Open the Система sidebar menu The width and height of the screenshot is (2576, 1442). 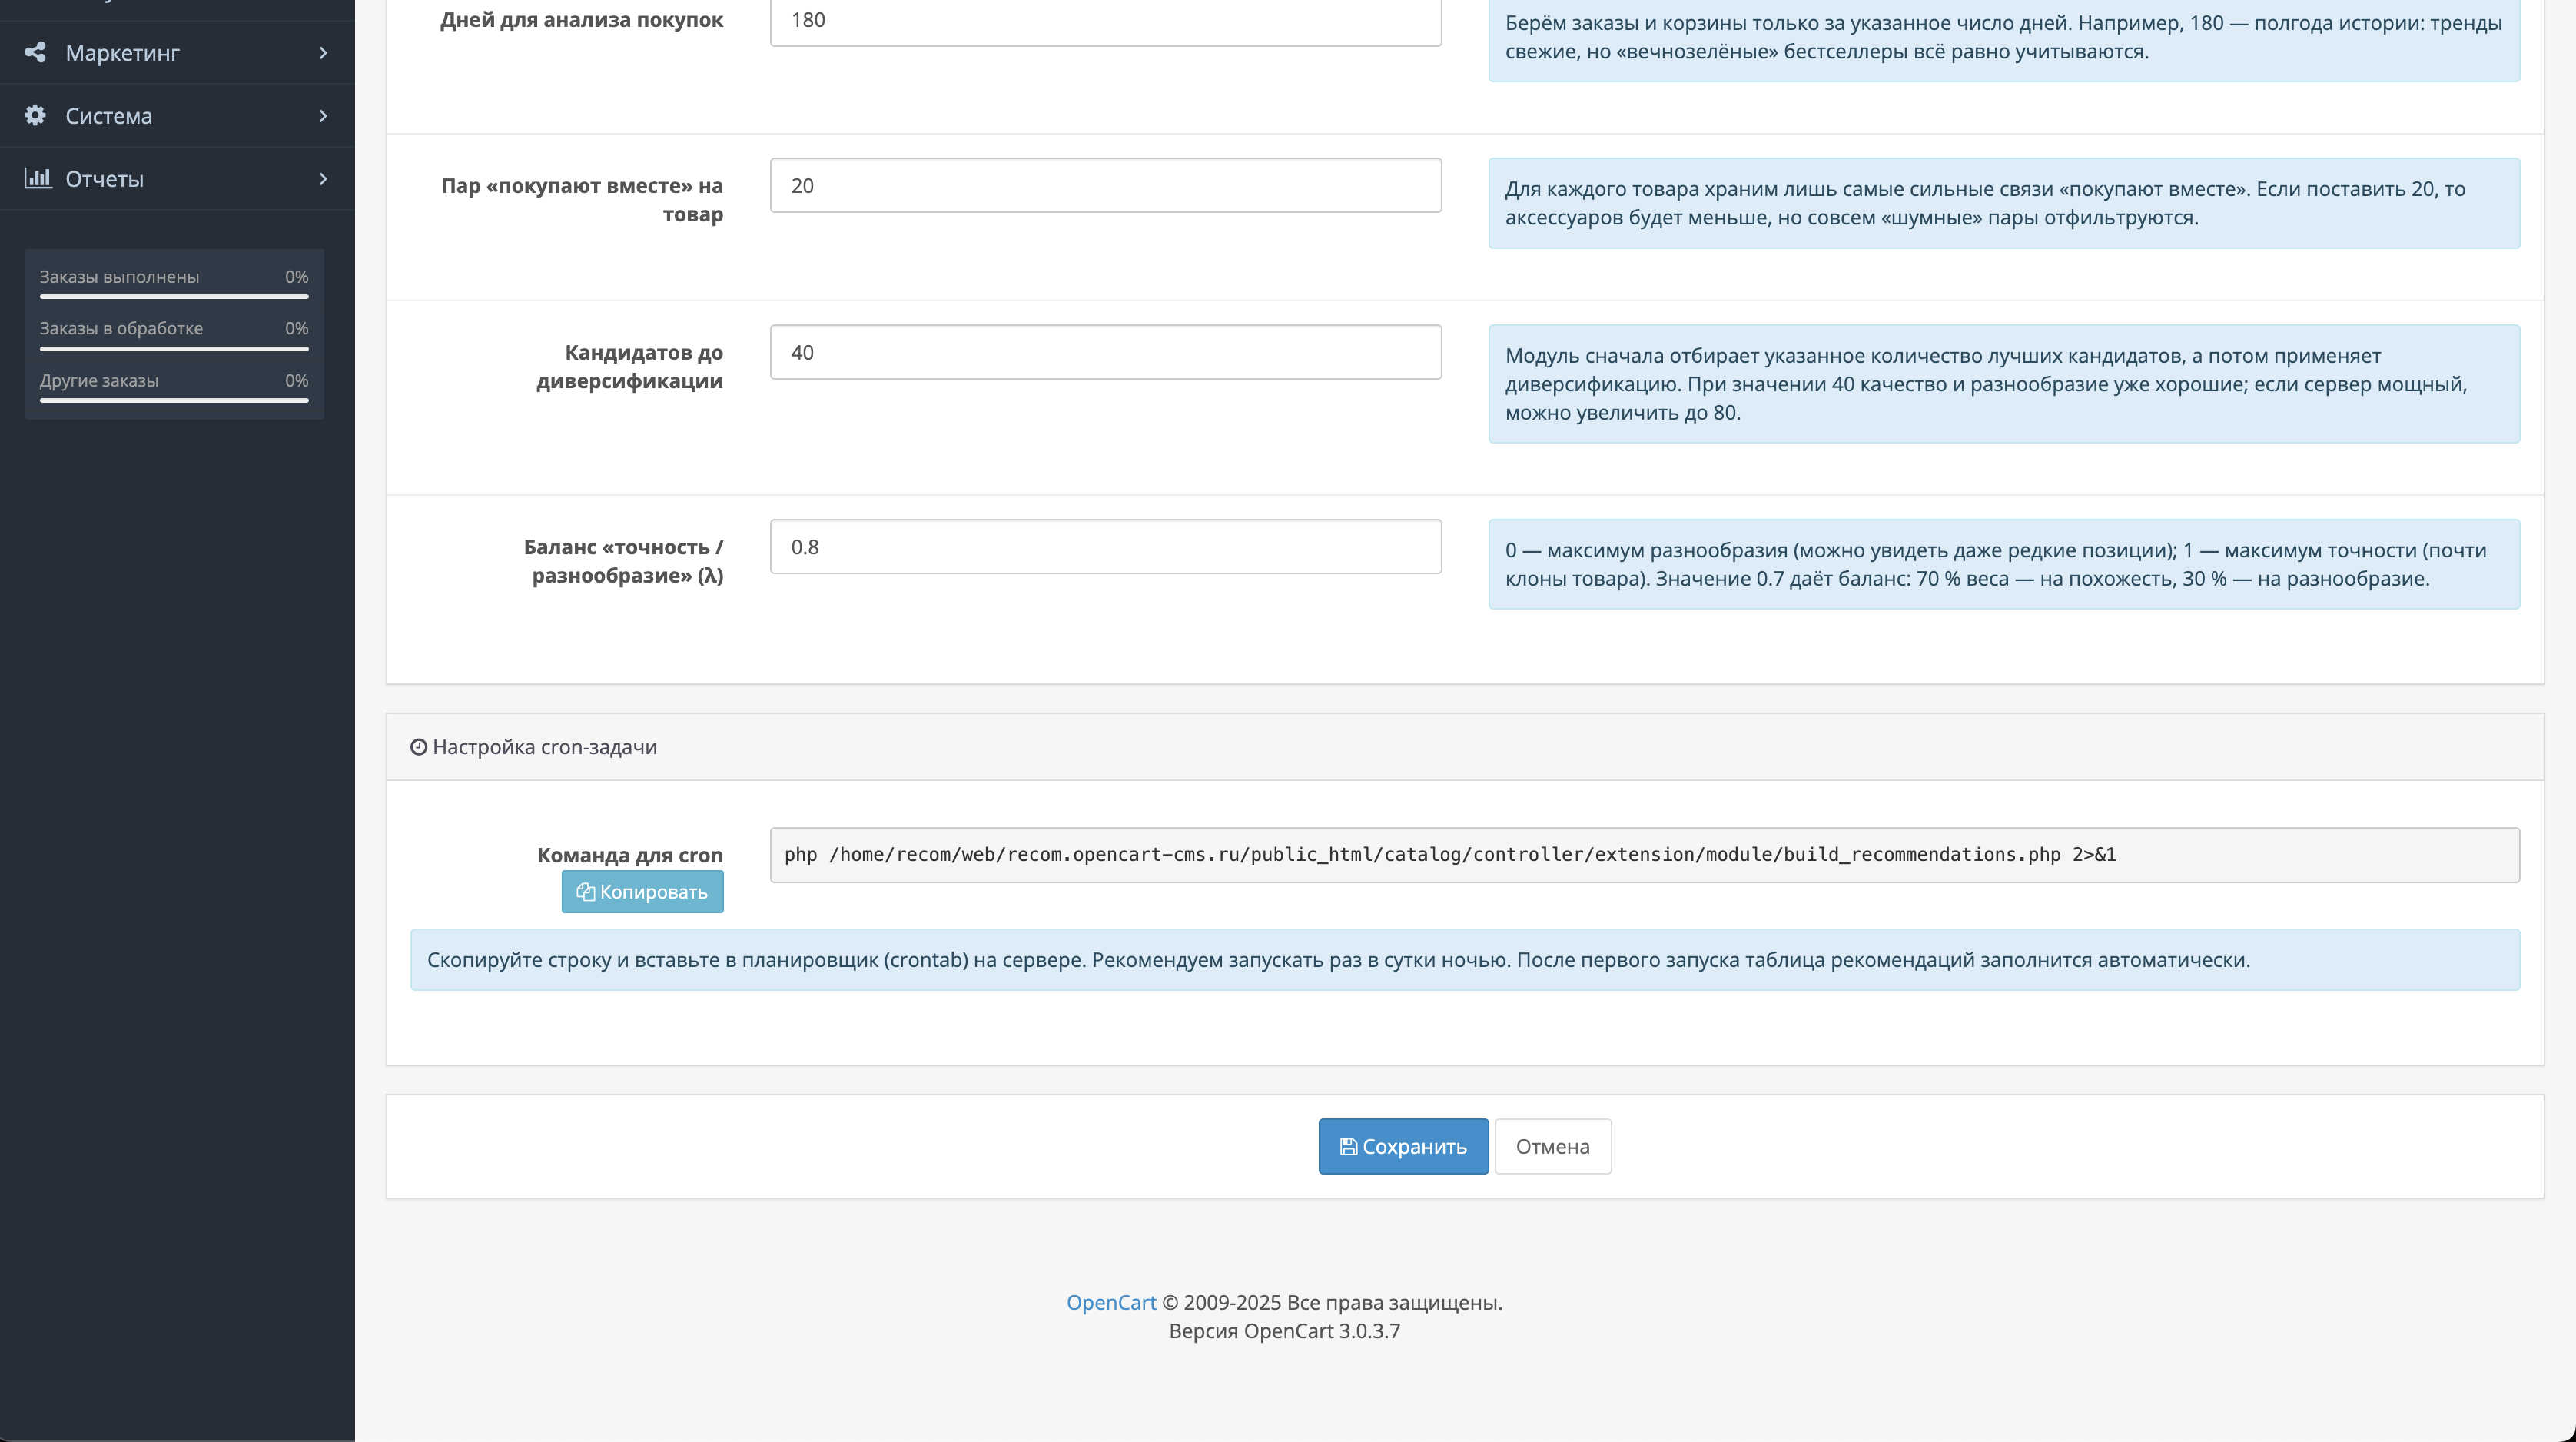[x=177, y=115]
